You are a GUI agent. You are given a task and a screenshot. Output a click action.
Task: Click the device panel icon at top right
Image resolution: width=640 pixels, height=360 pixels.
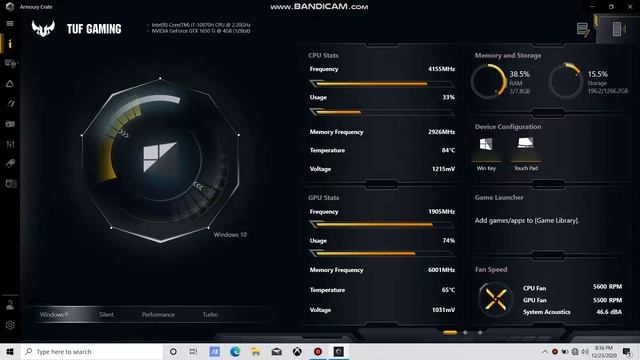tap(617, 29)
